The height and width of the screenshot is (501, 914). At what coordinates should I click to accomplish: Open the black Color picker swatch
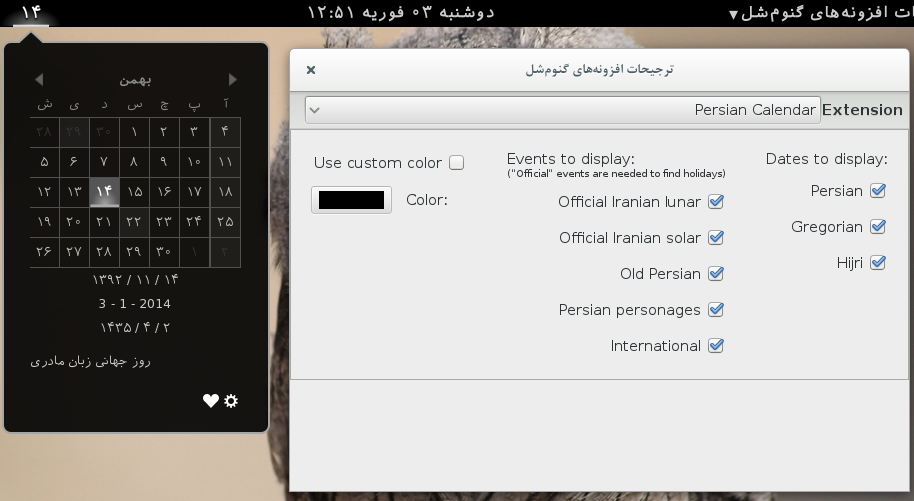[350, 200]
